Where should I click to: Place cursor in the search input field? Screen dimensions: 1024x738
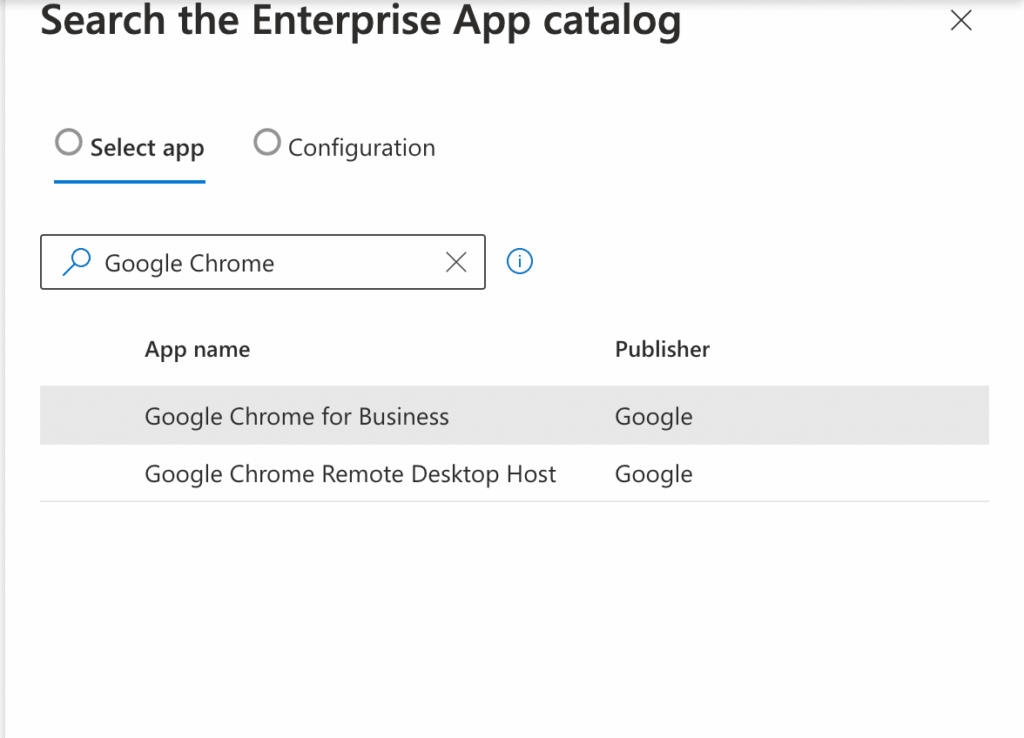250,262
